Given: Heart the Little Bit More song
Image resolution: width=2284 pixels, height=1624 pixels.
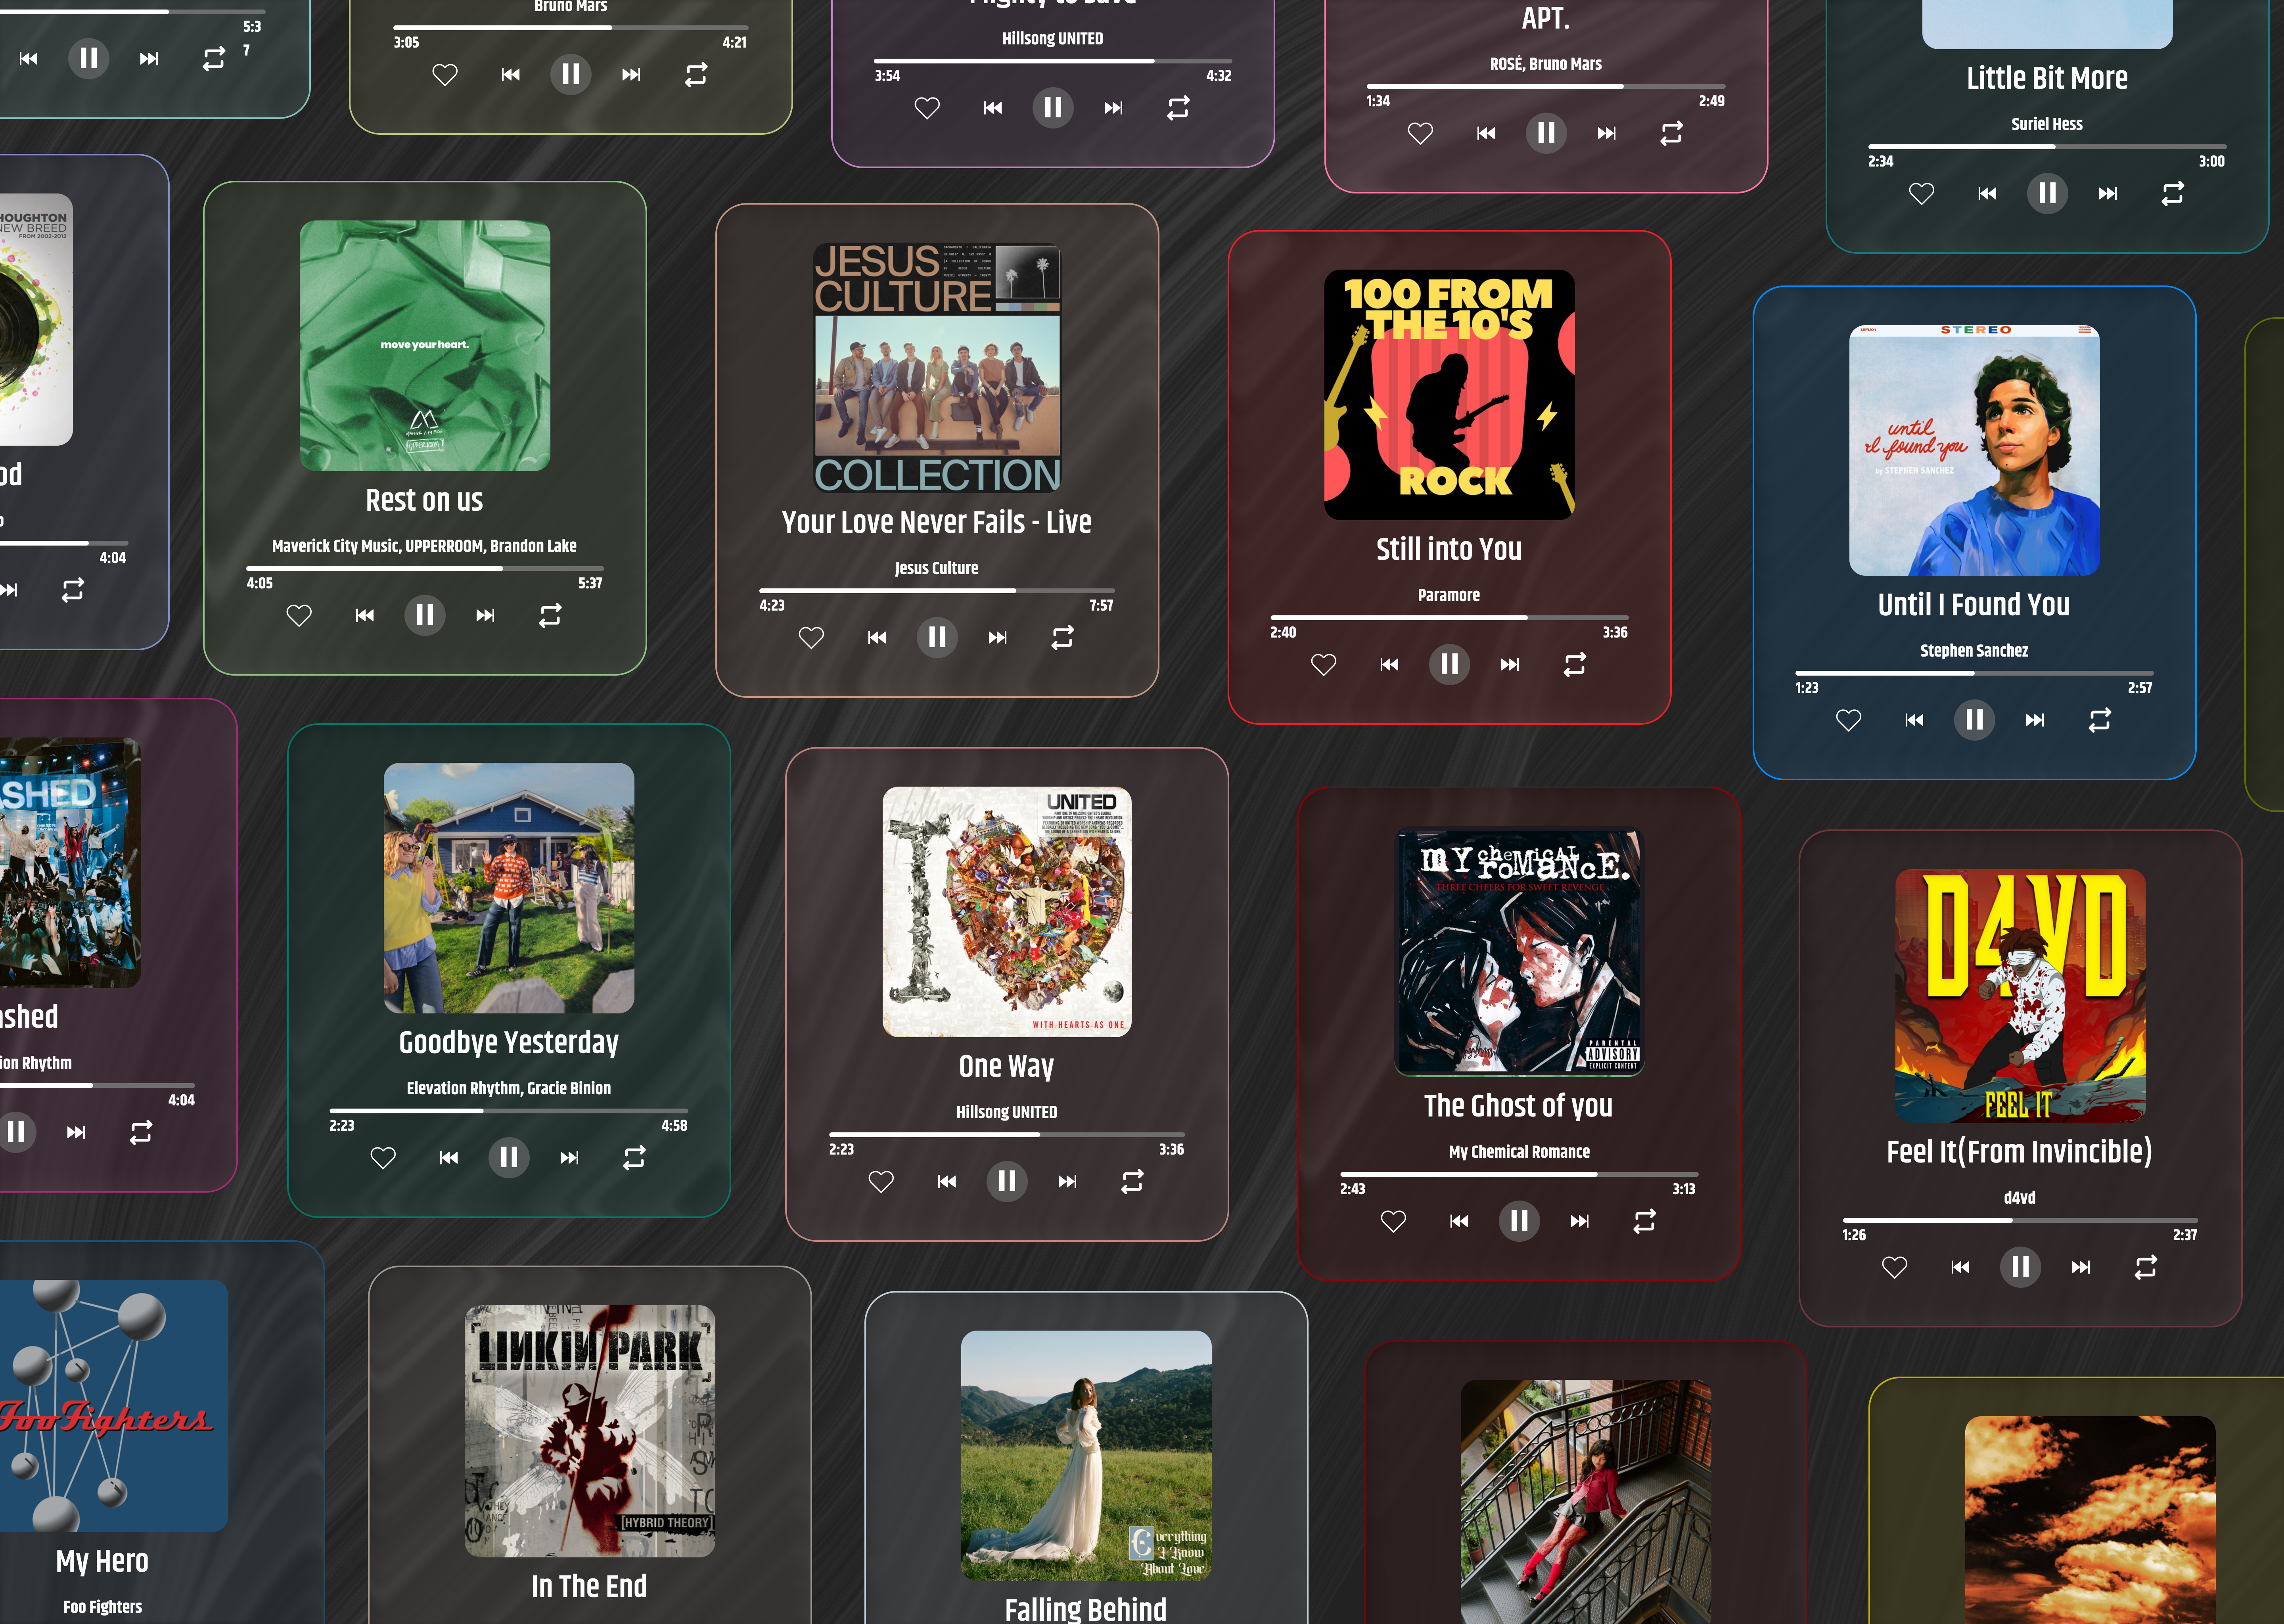Looking at the screenshot, I should coord(1921,194).
